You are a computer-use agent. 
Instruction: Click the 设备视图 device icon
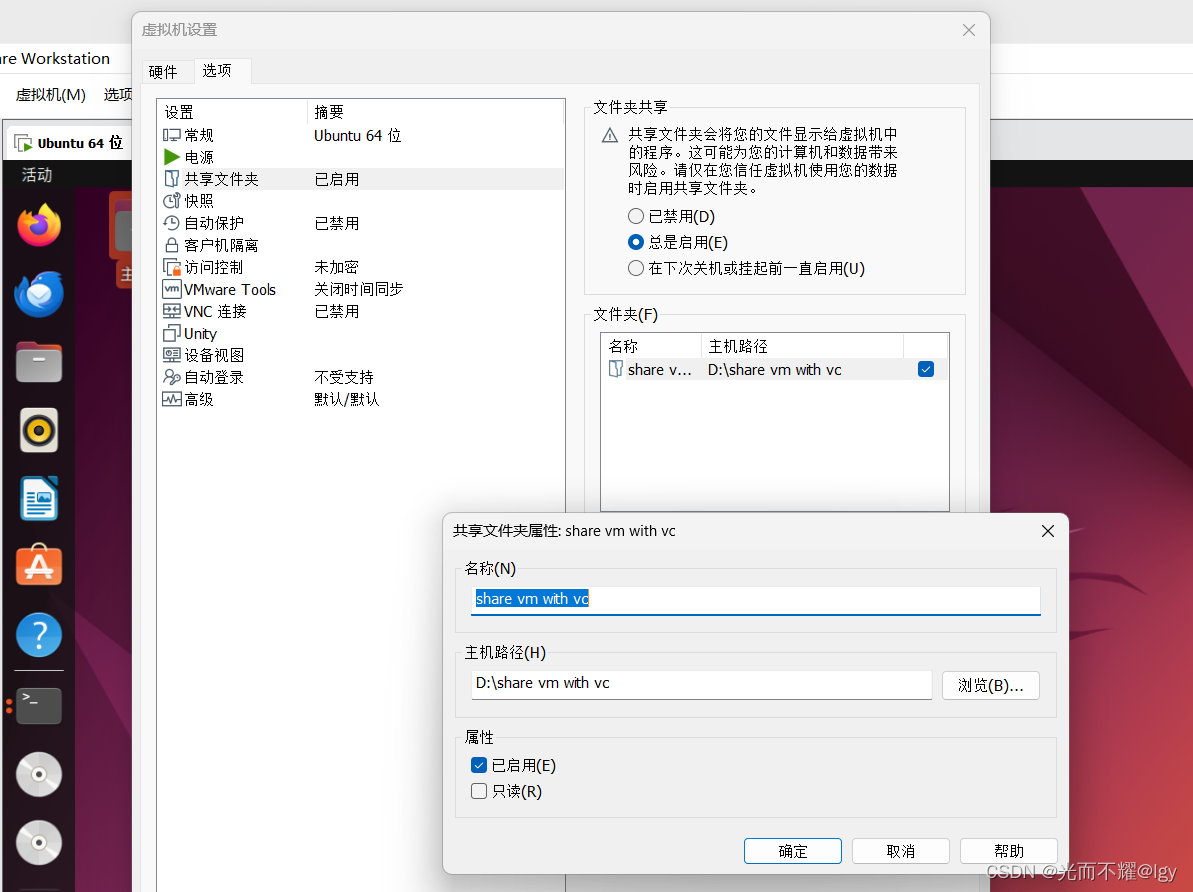(171, 355)
